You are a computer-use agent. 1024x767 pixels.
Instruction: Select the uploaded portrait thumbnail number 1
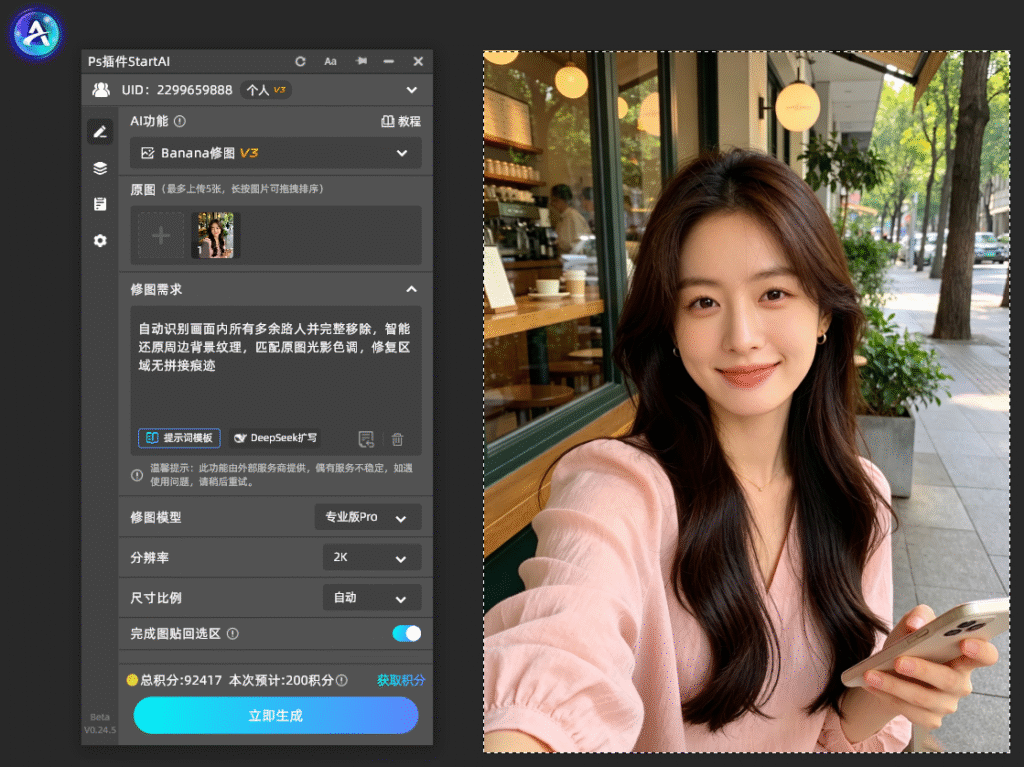coord(215,235)
